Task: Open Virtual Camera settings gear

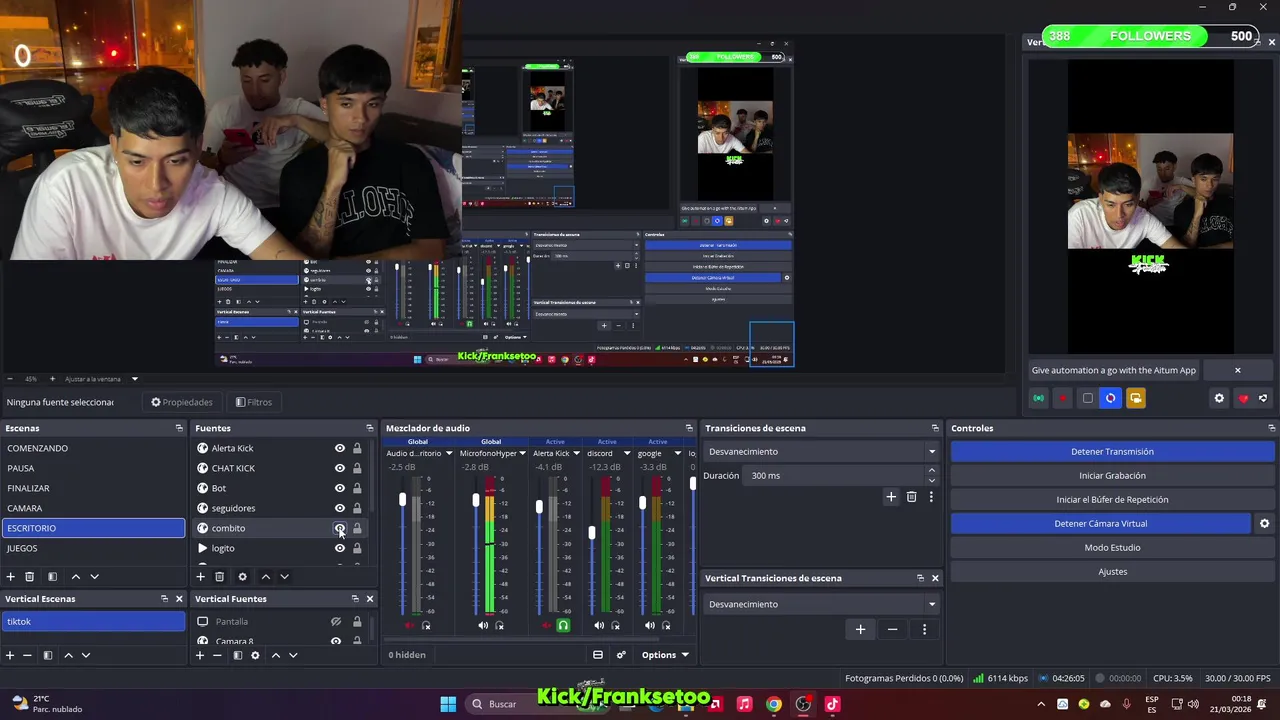Action: 1264,523
